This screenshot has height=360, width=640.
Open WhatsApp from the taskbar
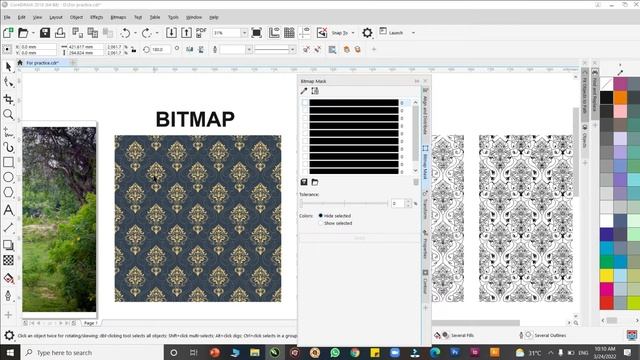[x=335, y=352]
